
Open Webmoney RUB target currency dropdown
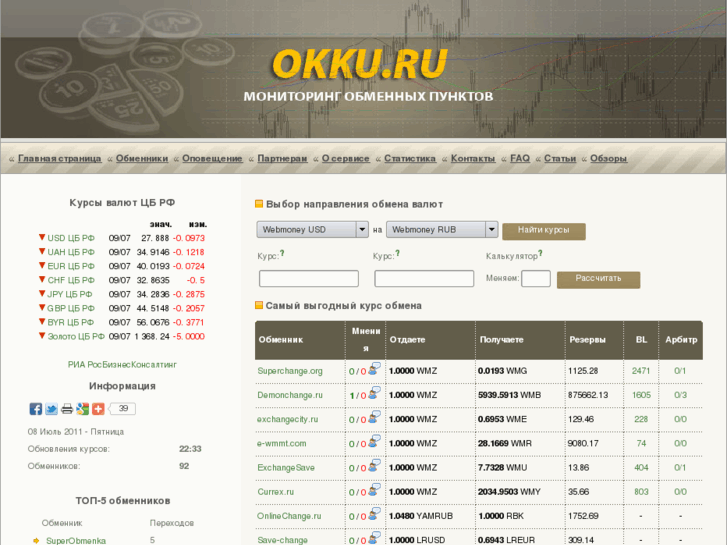coord(442,230)
